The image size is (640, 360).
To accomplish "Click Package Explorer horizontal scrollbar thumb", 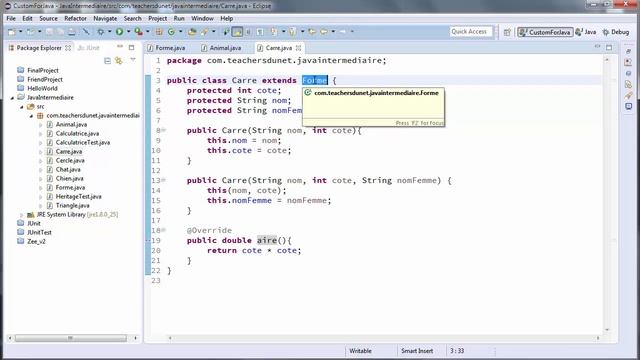I will click(71, 338).
